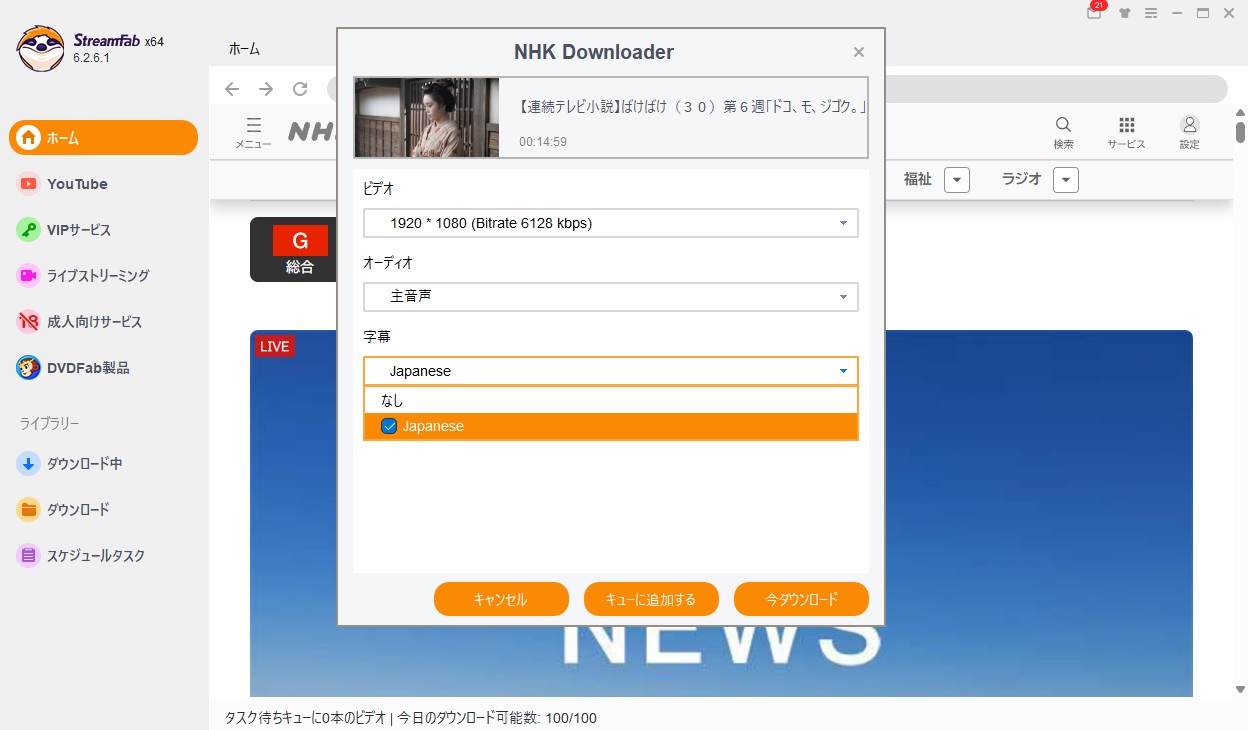
Task: Go to ダウンロード中 in library
Action: point(84,464)
